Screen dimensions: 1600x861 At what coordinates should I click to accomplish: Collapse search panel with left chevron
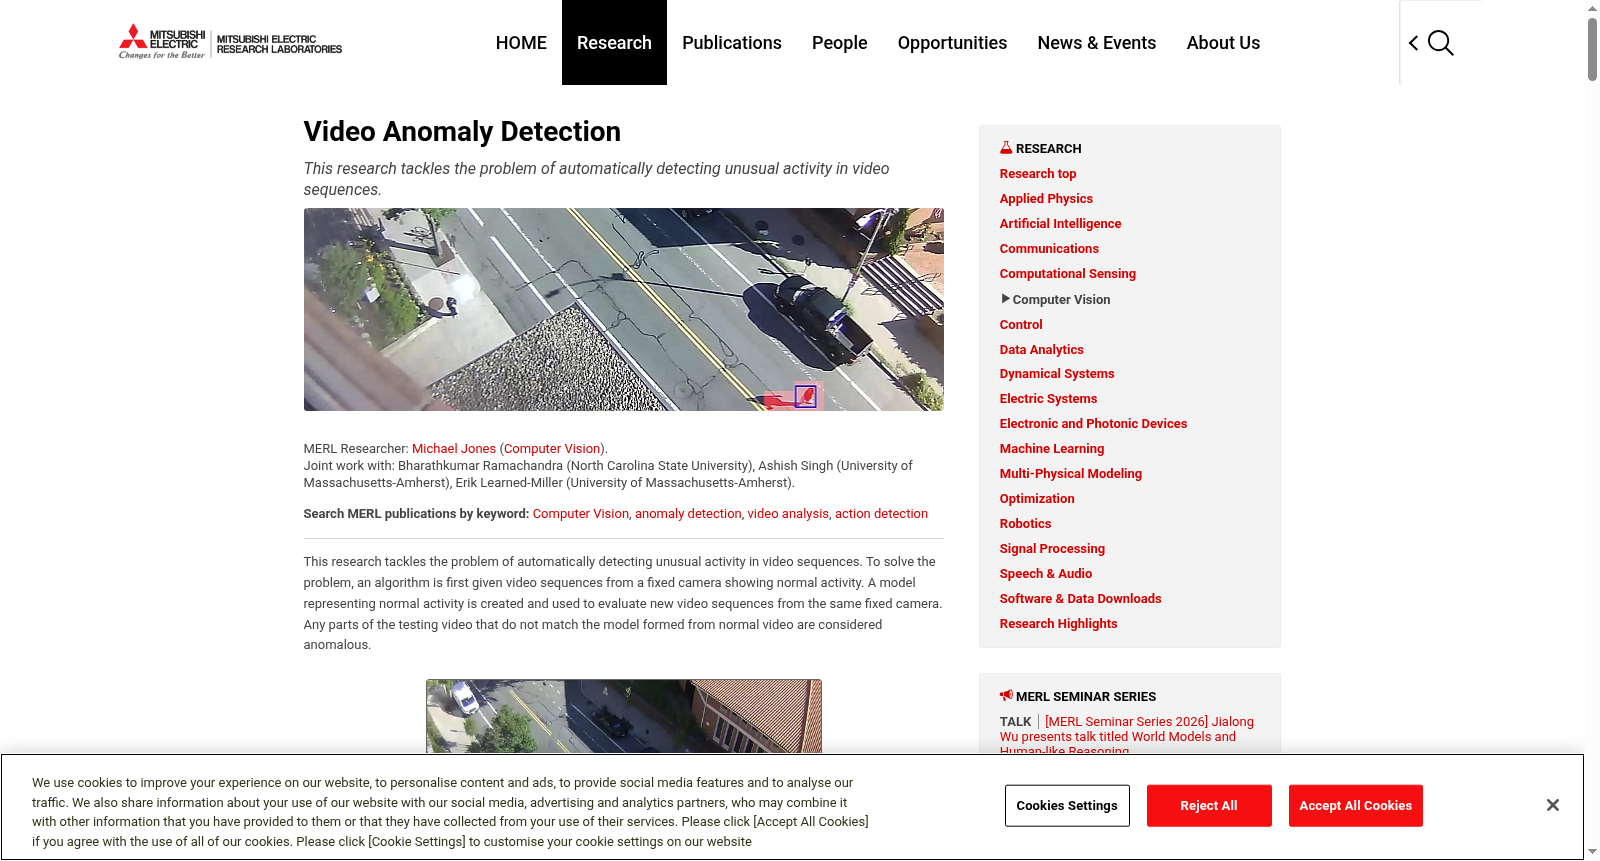click(1413, 43)
